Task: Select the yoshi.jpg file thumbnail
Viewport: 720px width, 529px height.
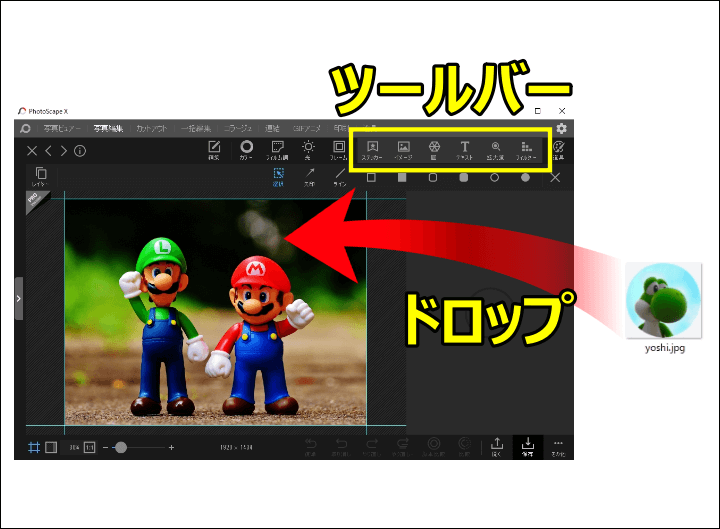Action: point(664,300)
